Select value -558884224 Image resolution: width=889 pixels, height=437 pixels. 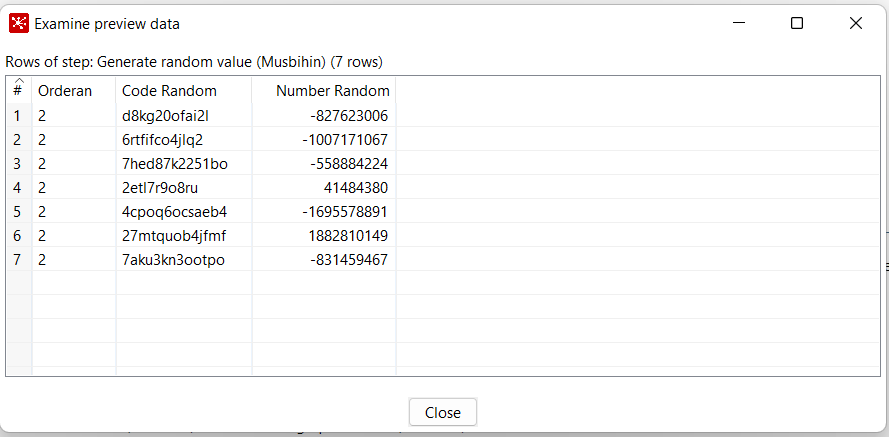[324, 164]
